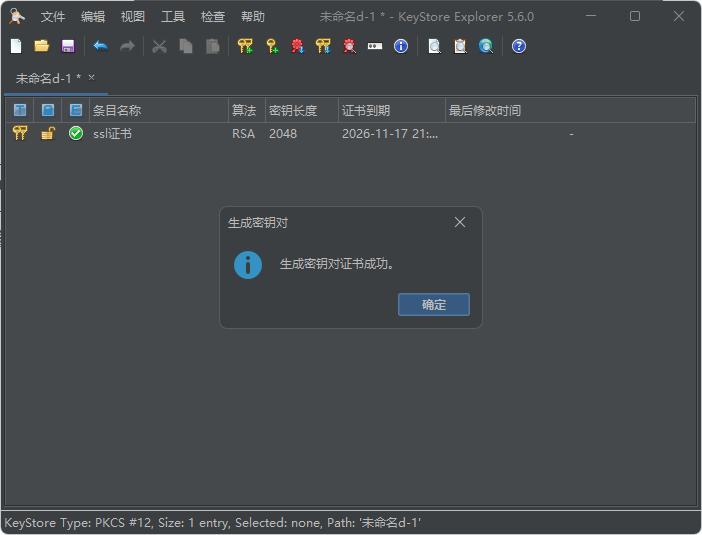Click the 确定 button in dialog

click(x=433, y=305)
